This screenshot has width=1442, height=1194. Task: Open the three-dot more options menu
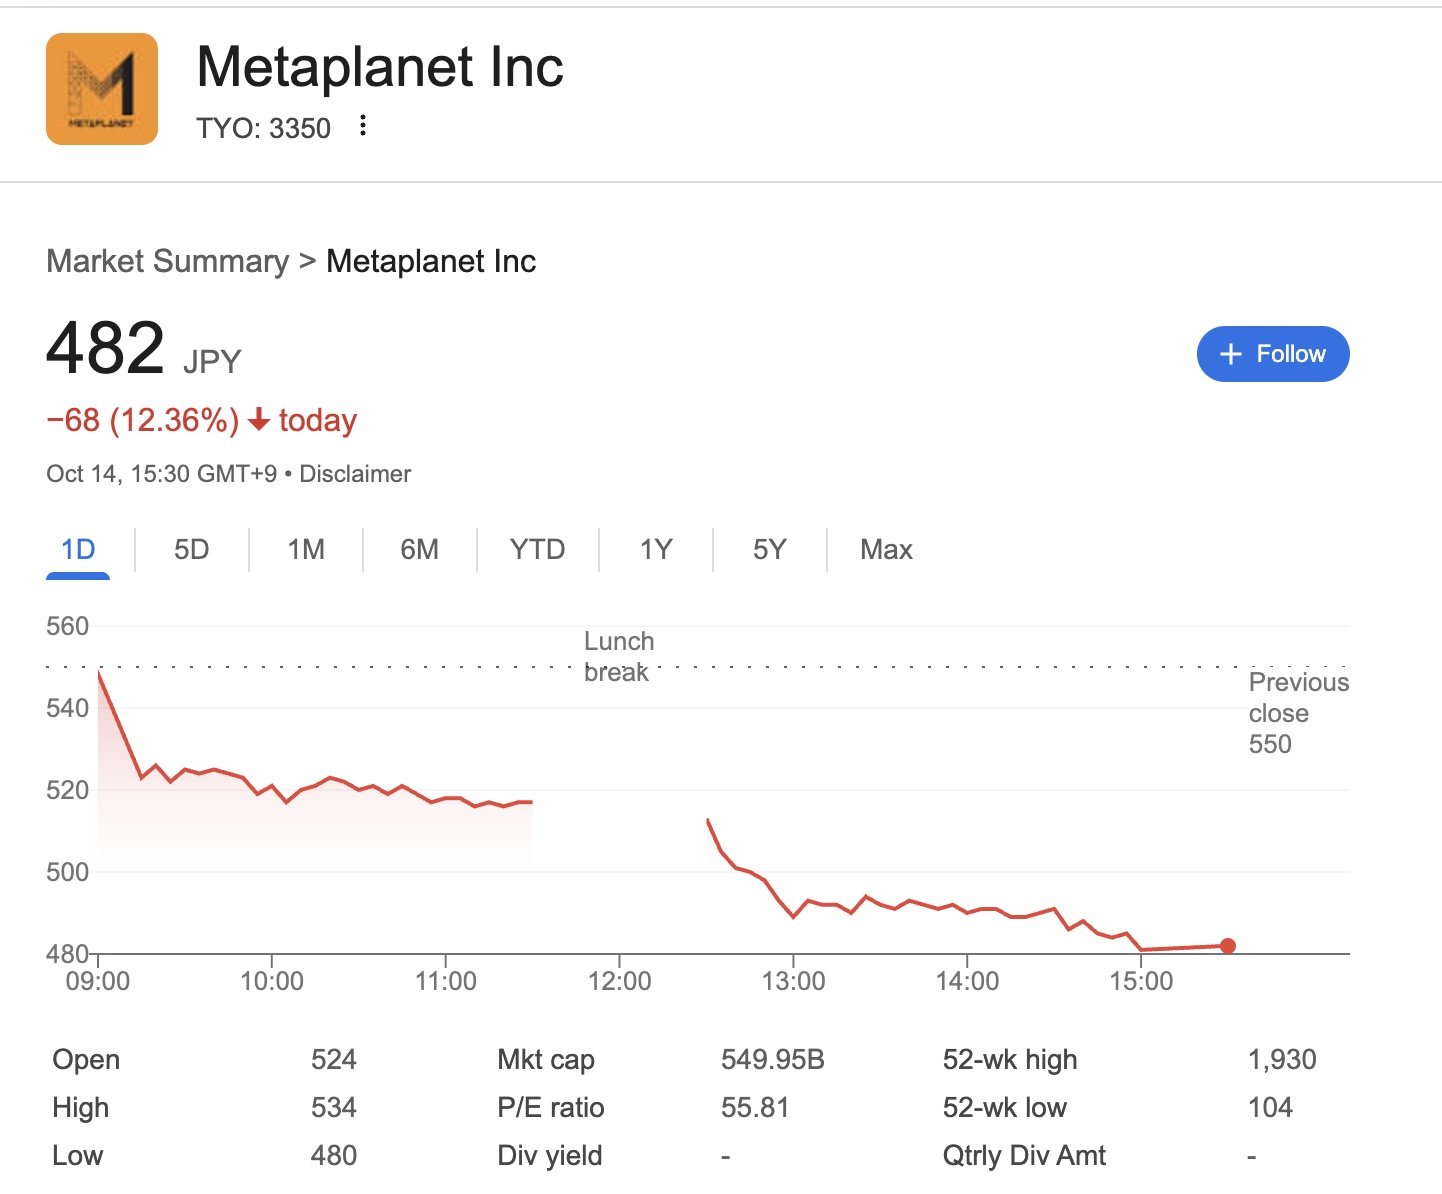(x=363, y=126)
